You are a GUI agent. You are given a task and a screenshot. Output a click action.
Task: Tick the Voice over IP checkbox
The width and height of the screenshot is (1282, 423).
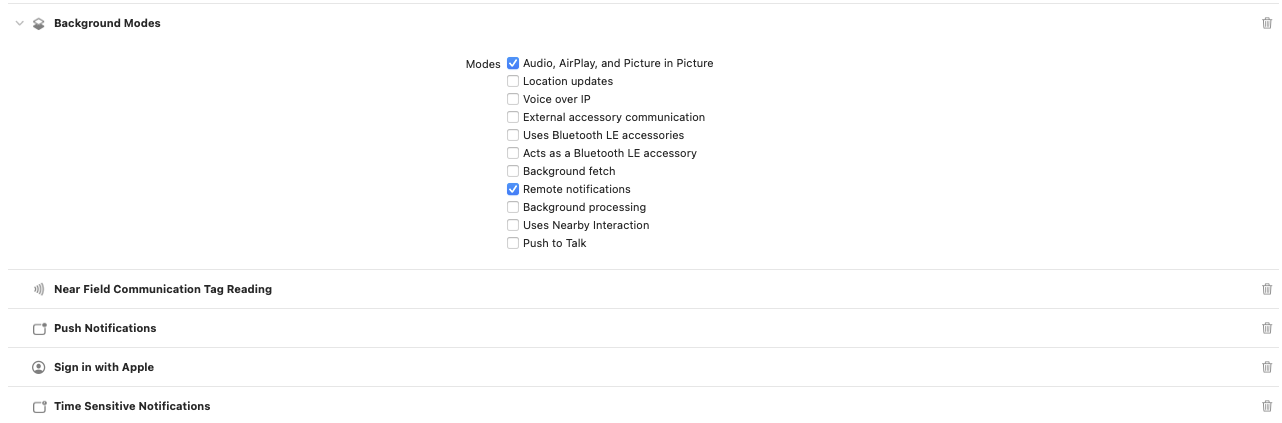pyautogui.click(x=513, y=99)
